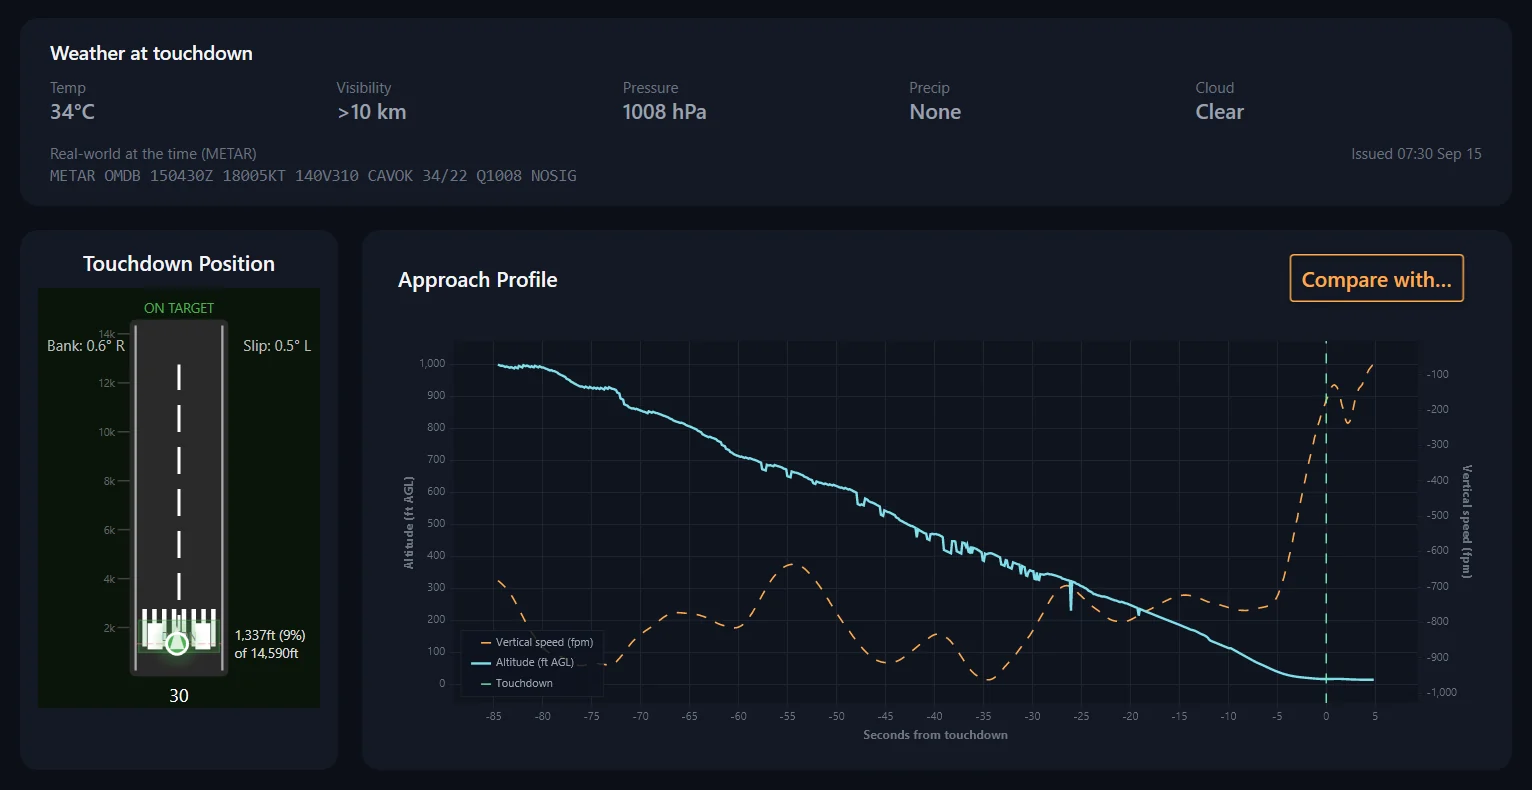This screenshot has width=1532, height=790.
Task: Click the "Precip" label
Action: 929,88
